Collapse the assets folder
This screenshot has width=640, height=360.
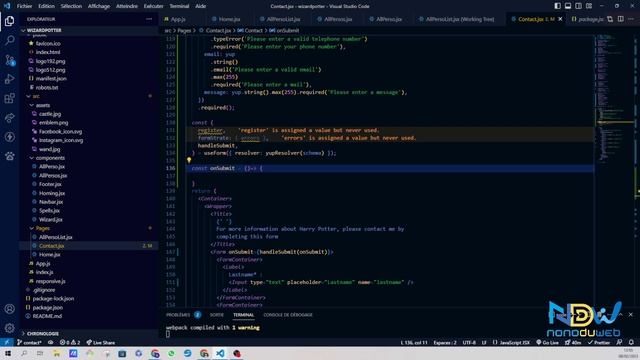click(x=32, y=105)
